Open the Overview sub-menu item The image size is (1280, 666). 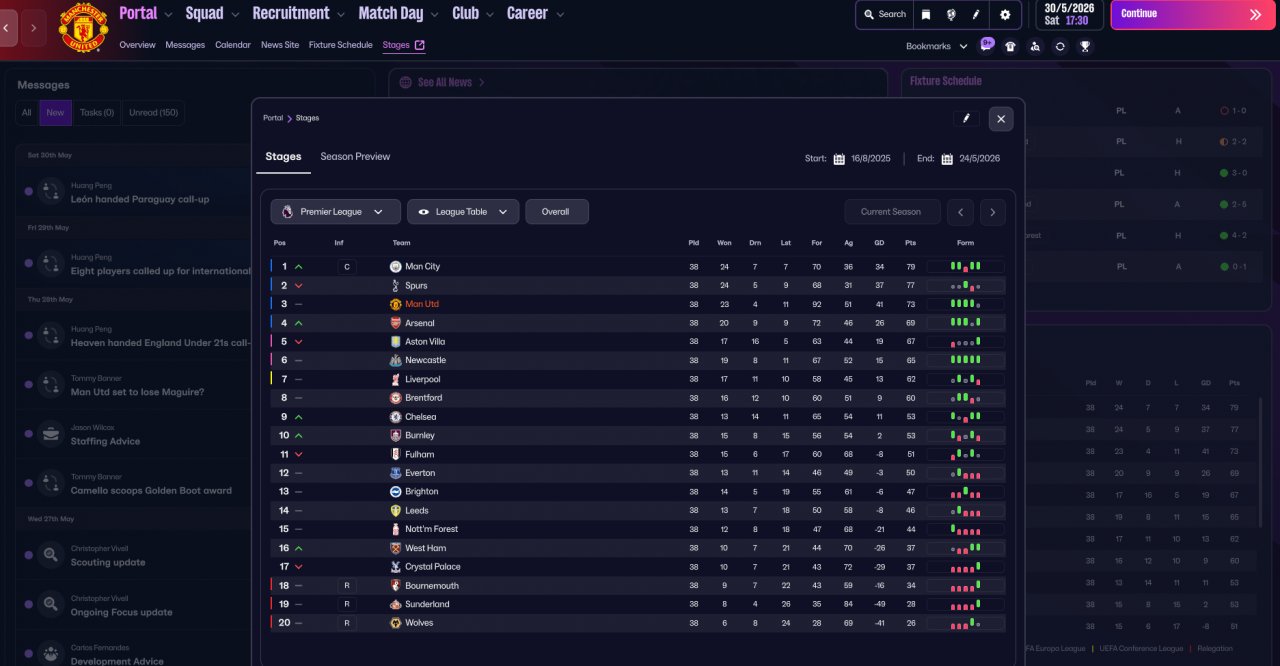(x=137, y=45)
